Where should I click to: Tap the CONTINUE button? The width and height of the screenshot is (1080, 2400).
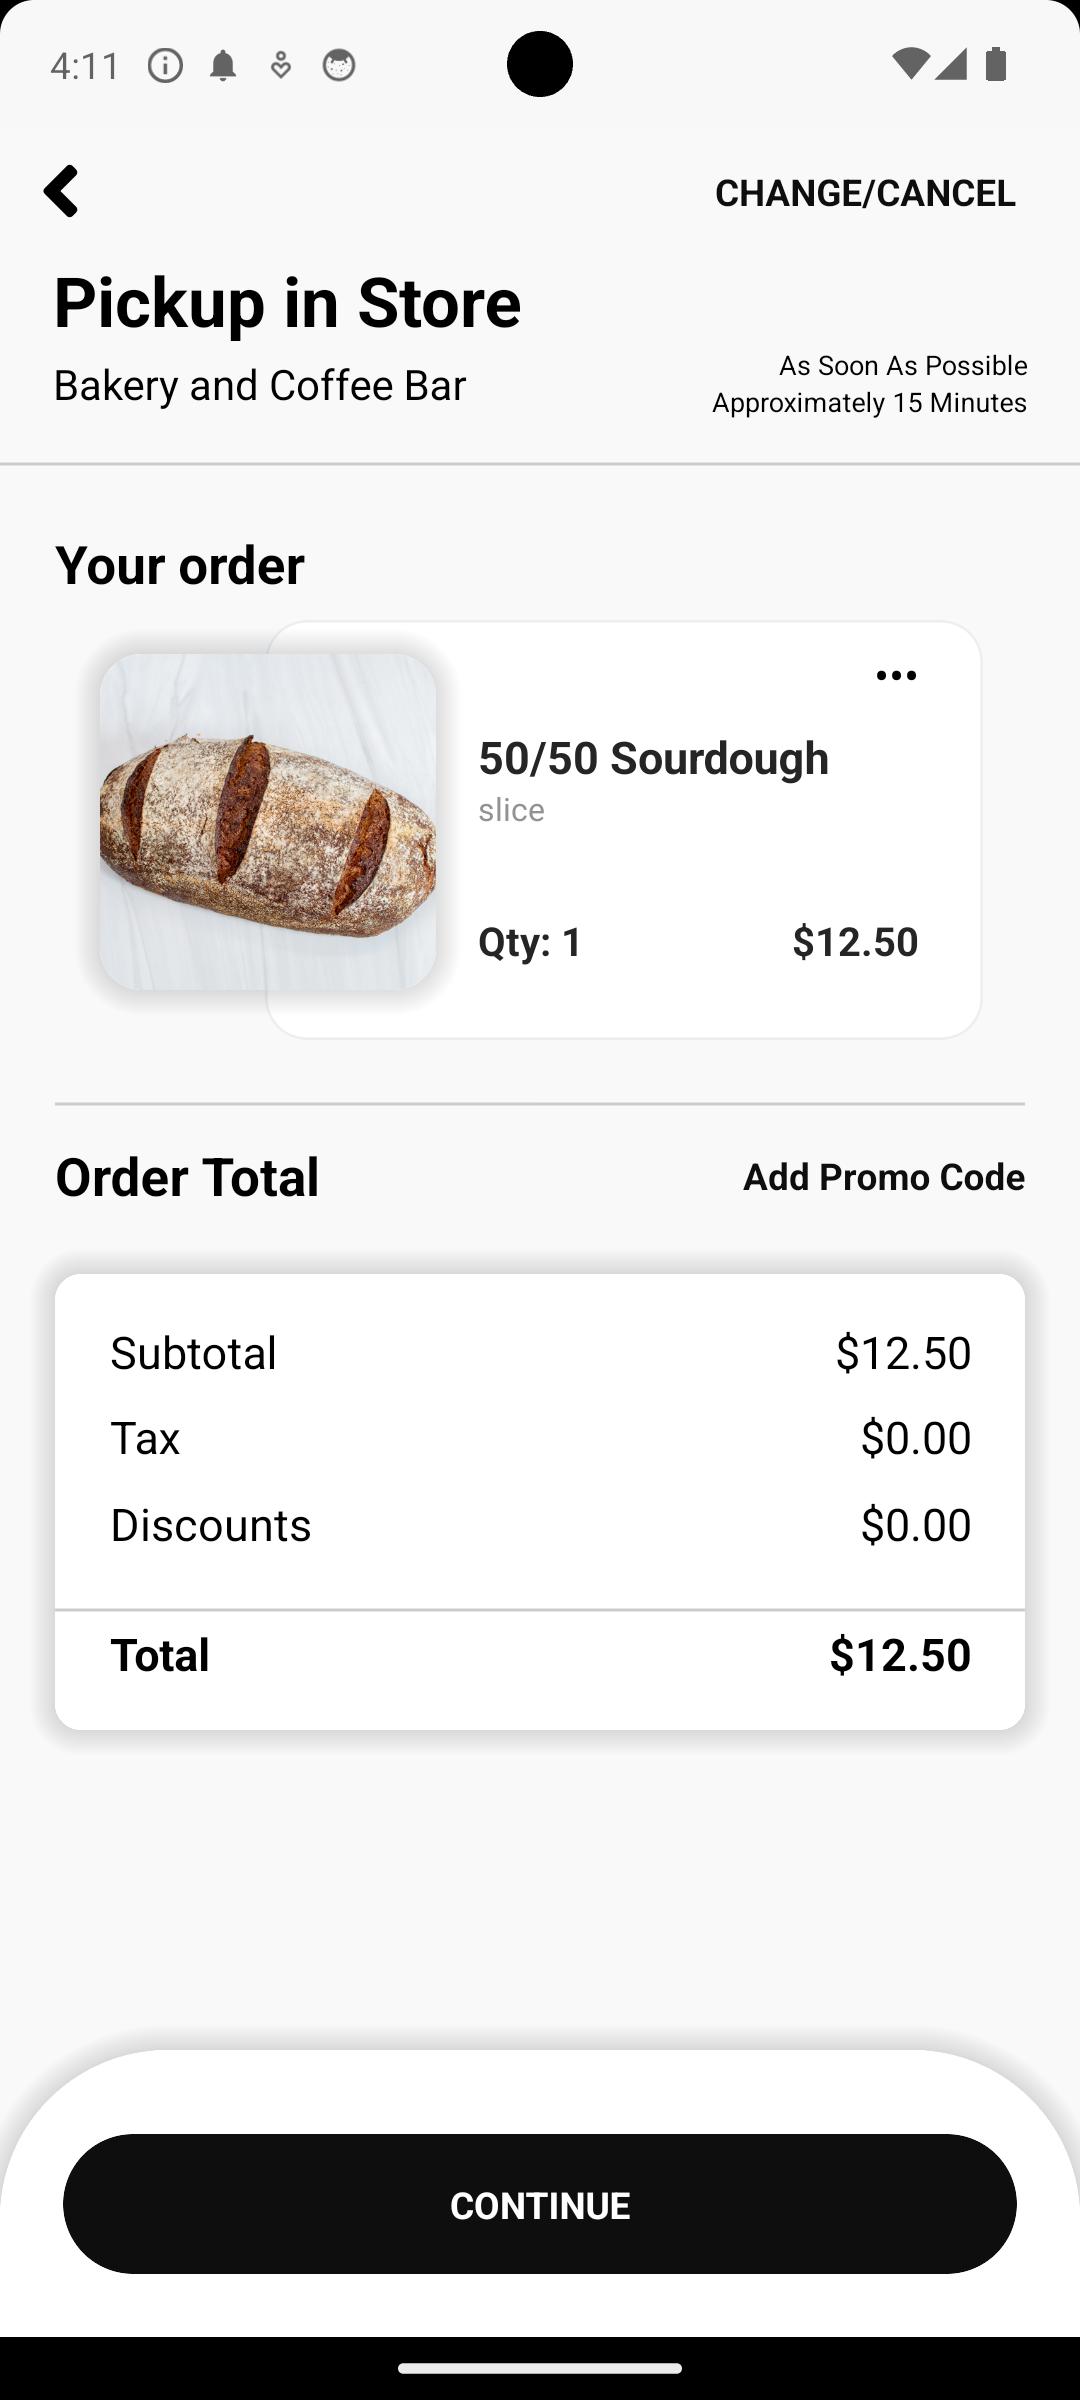point(540,2204)
